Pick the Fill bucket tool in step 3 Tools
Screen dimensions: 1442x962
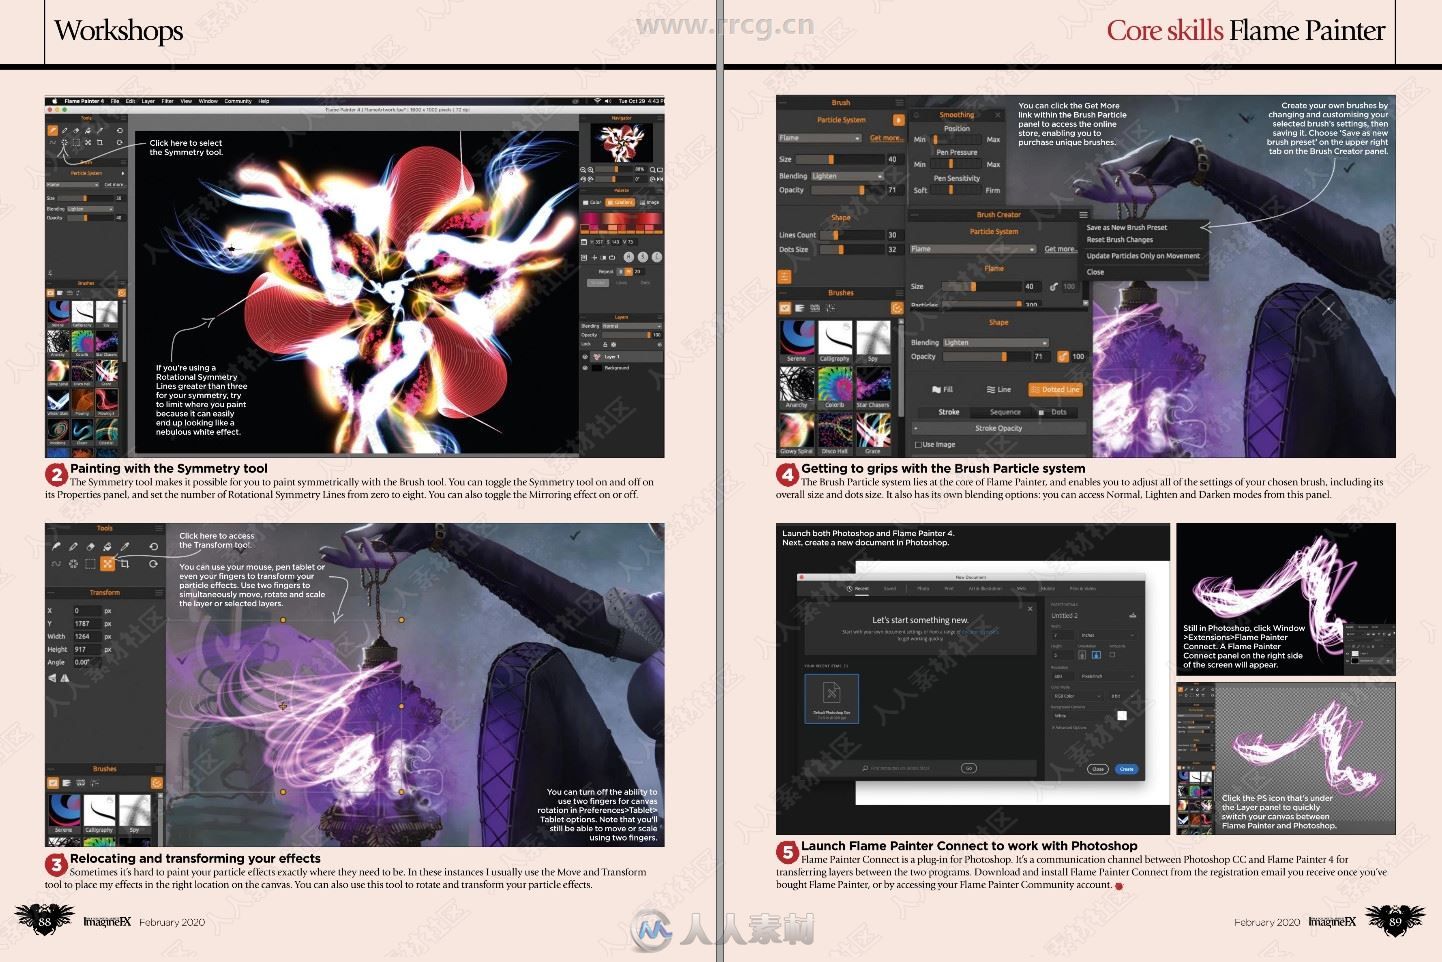107,547
